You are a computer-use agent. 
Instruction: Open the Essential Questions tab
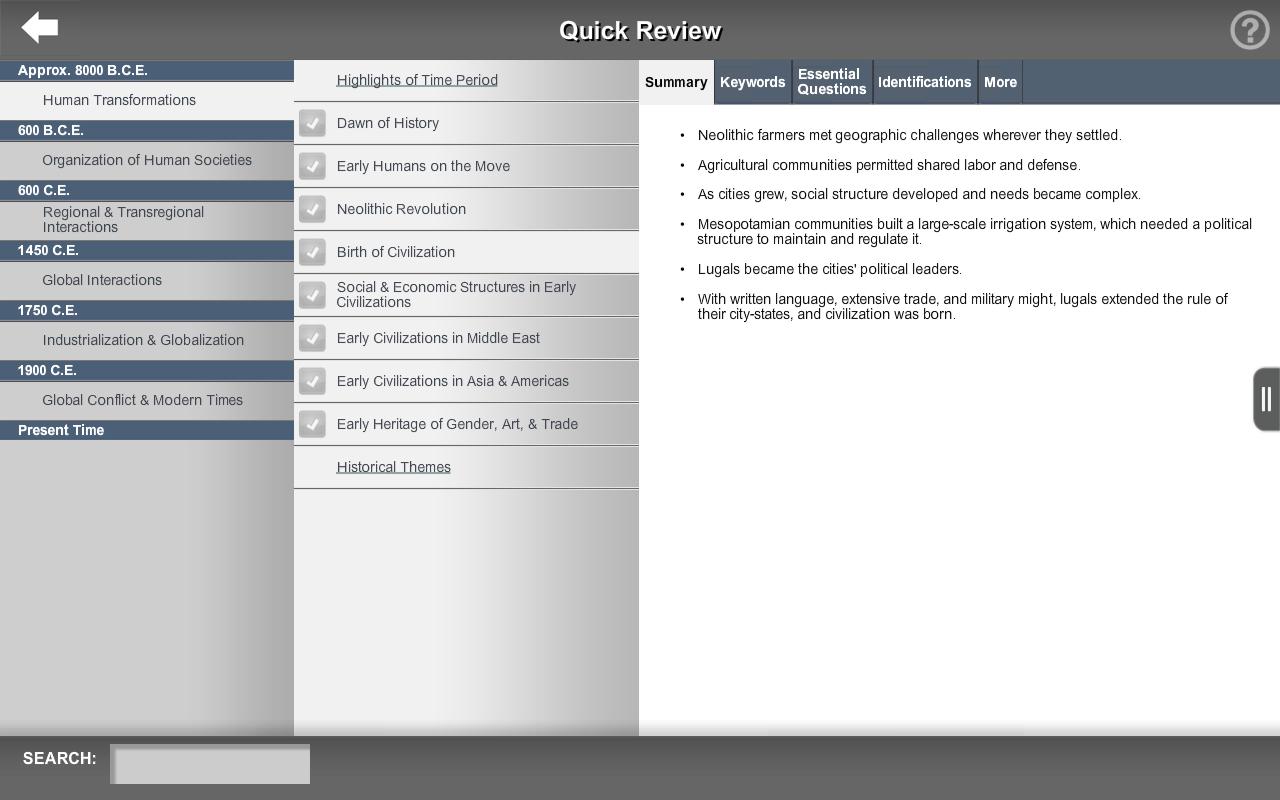tap(831, 82)
